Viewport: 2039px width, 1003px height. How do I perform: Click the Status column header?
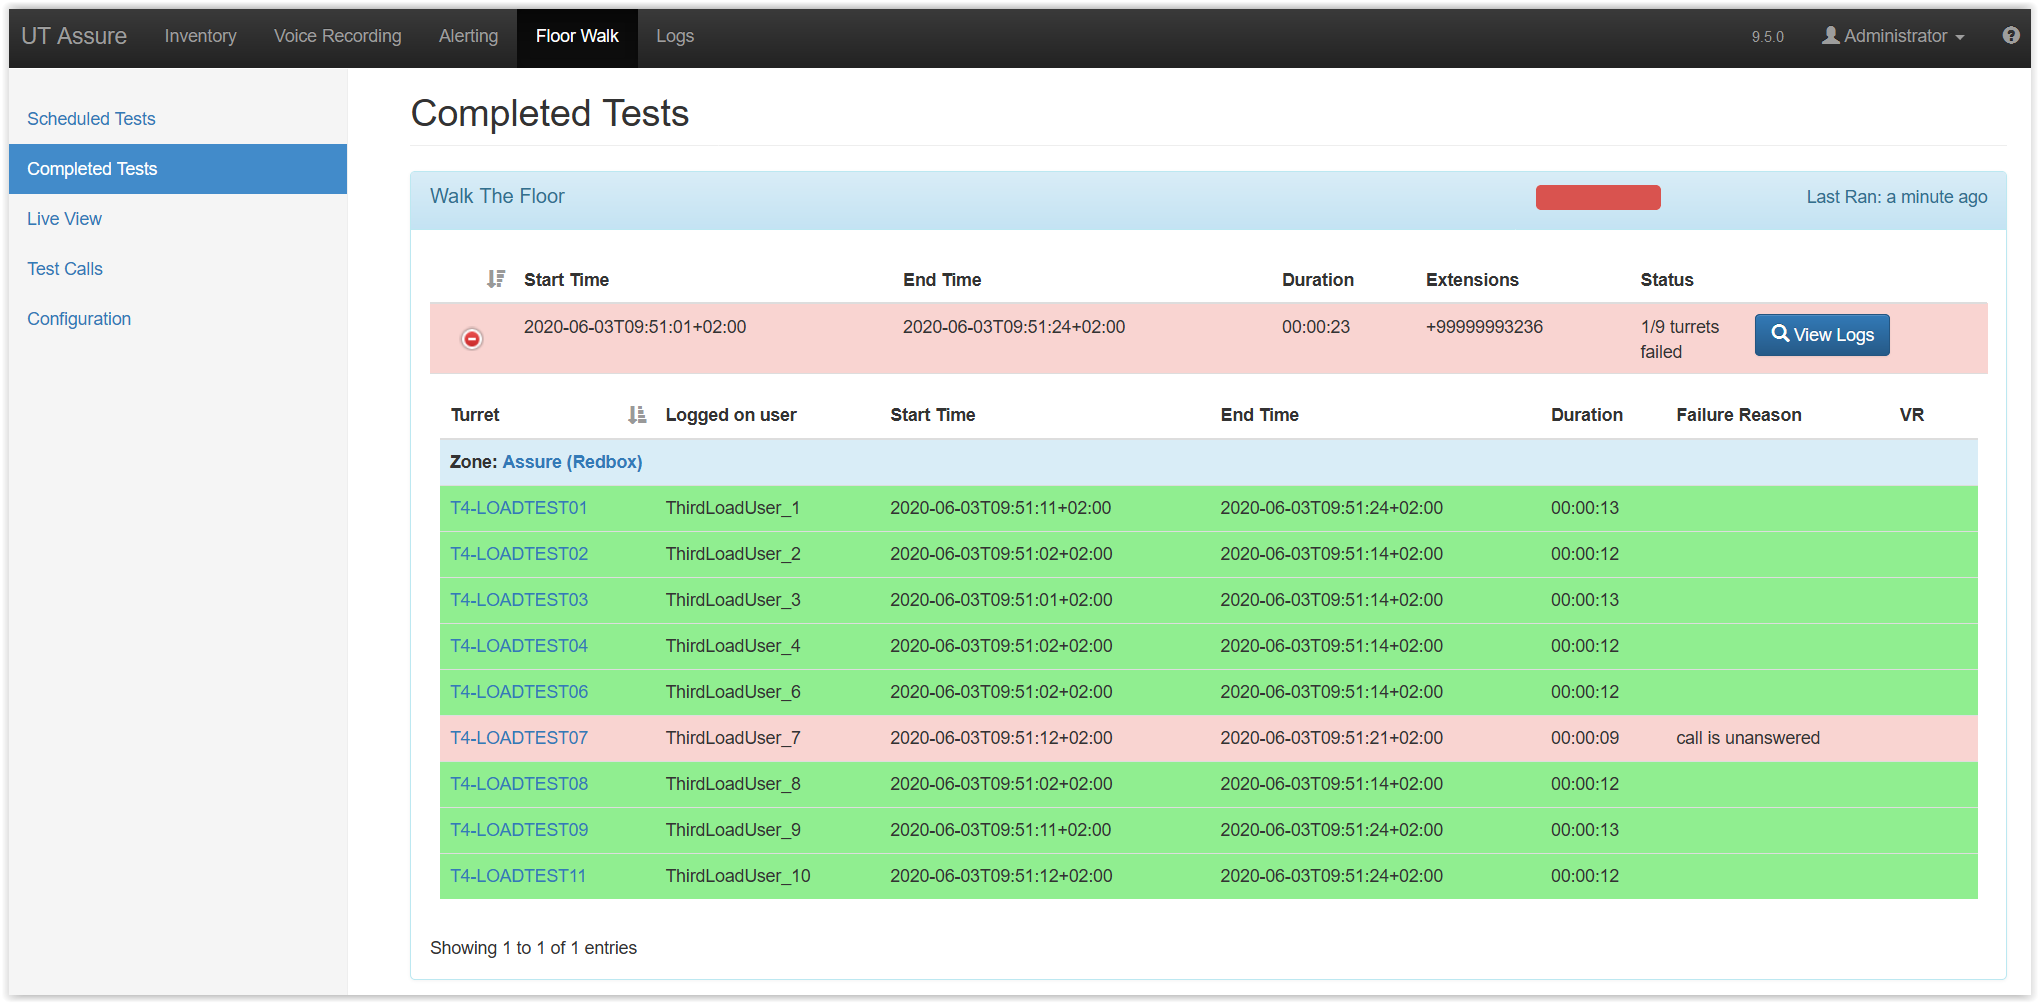1666,280
